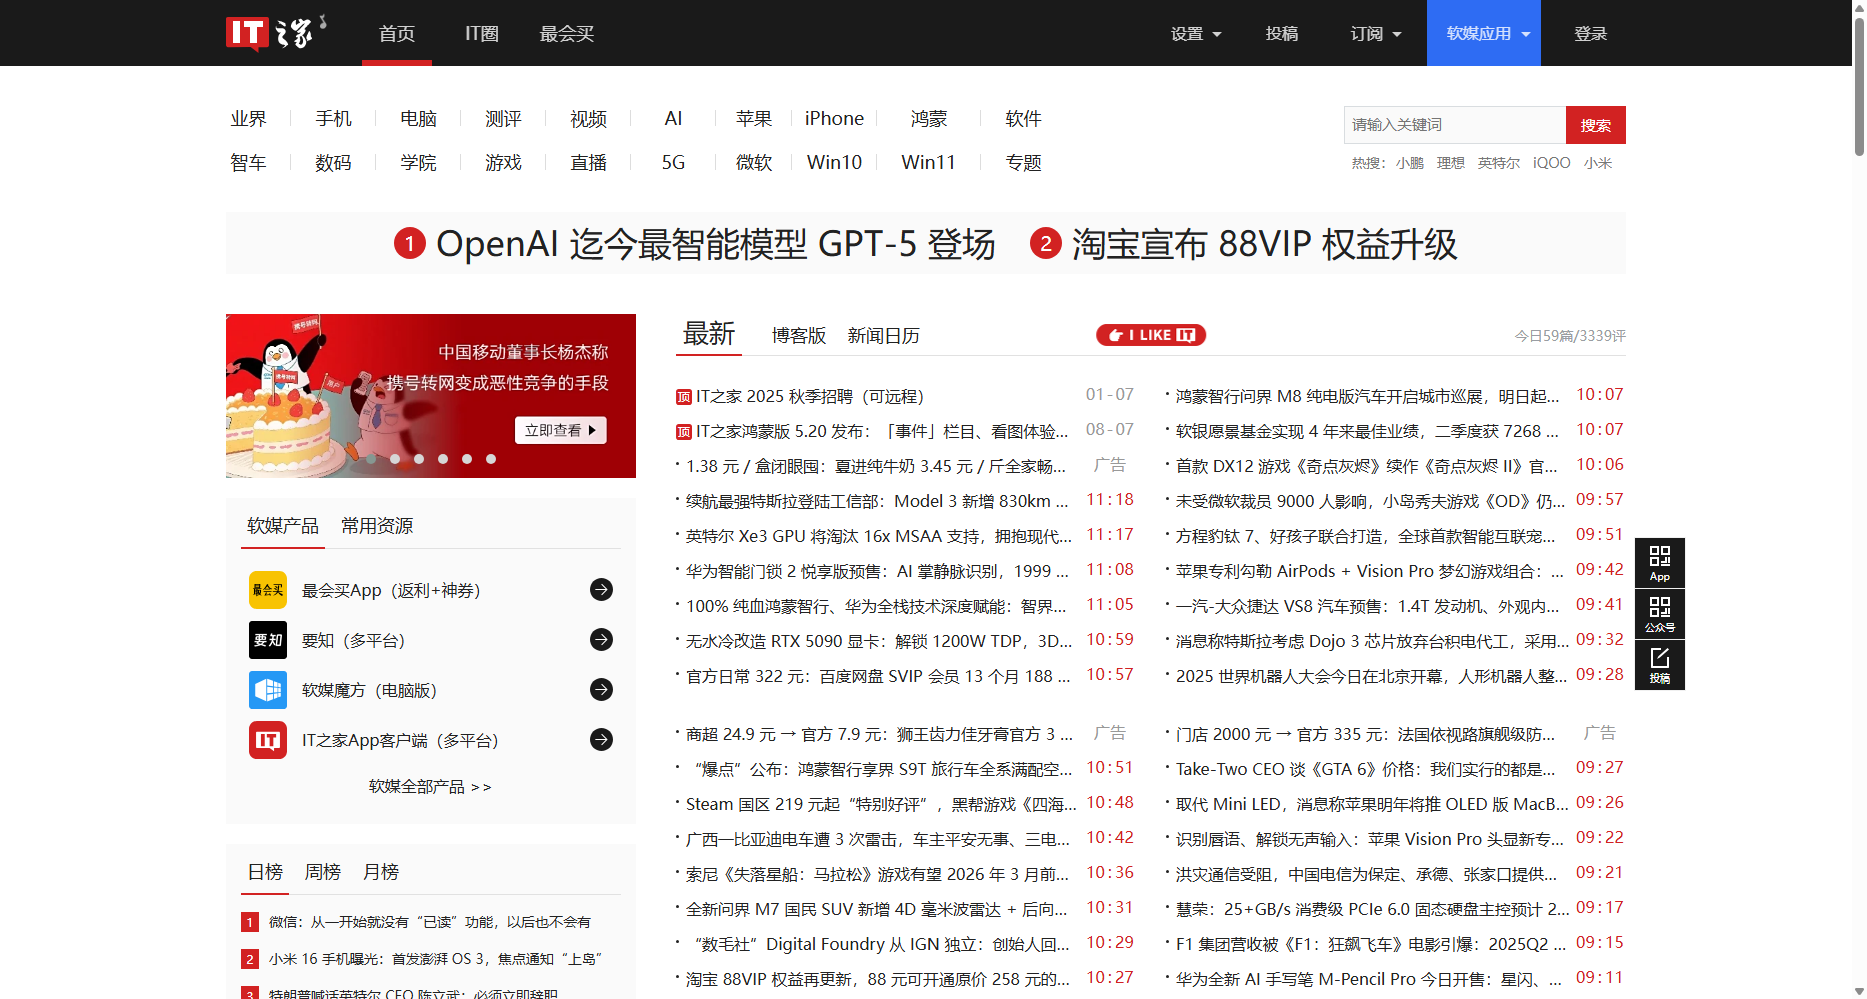Click arrow icon beside 要知（多平台）

click(601, 640)
